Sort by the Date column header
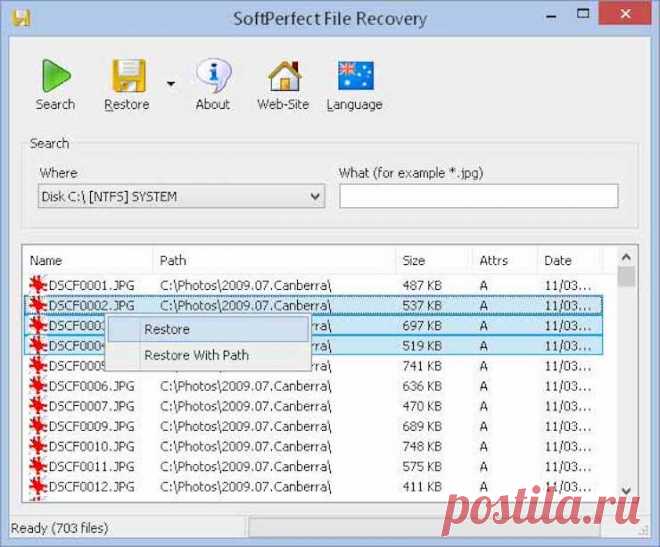This screenshot has width=660, height=547. pos(558,260)
